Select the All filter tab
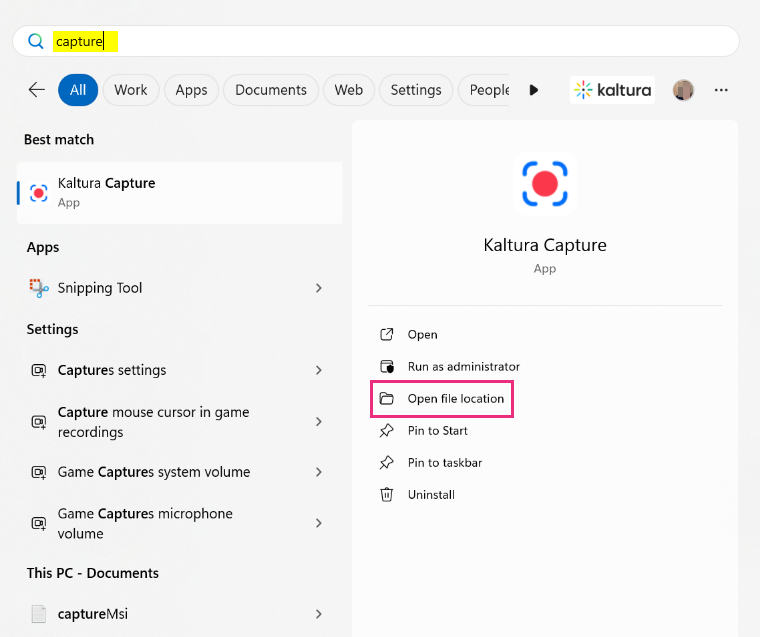 tap(78, 90)
